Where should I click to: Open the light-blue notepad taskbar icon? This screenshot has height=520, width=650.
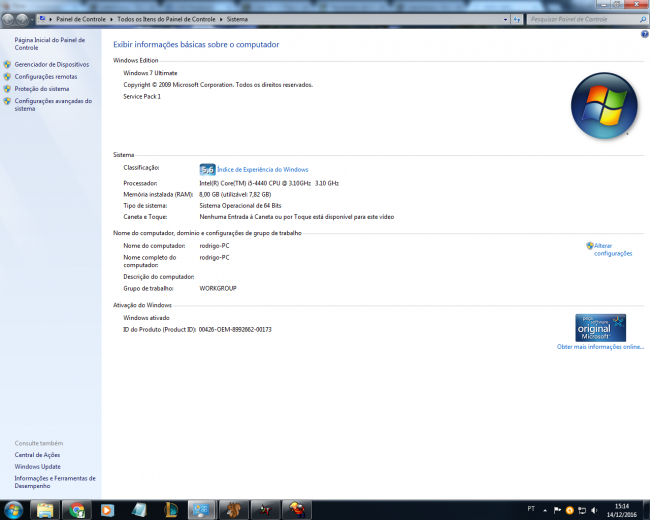pyautogui.click(x=139, y=510)
